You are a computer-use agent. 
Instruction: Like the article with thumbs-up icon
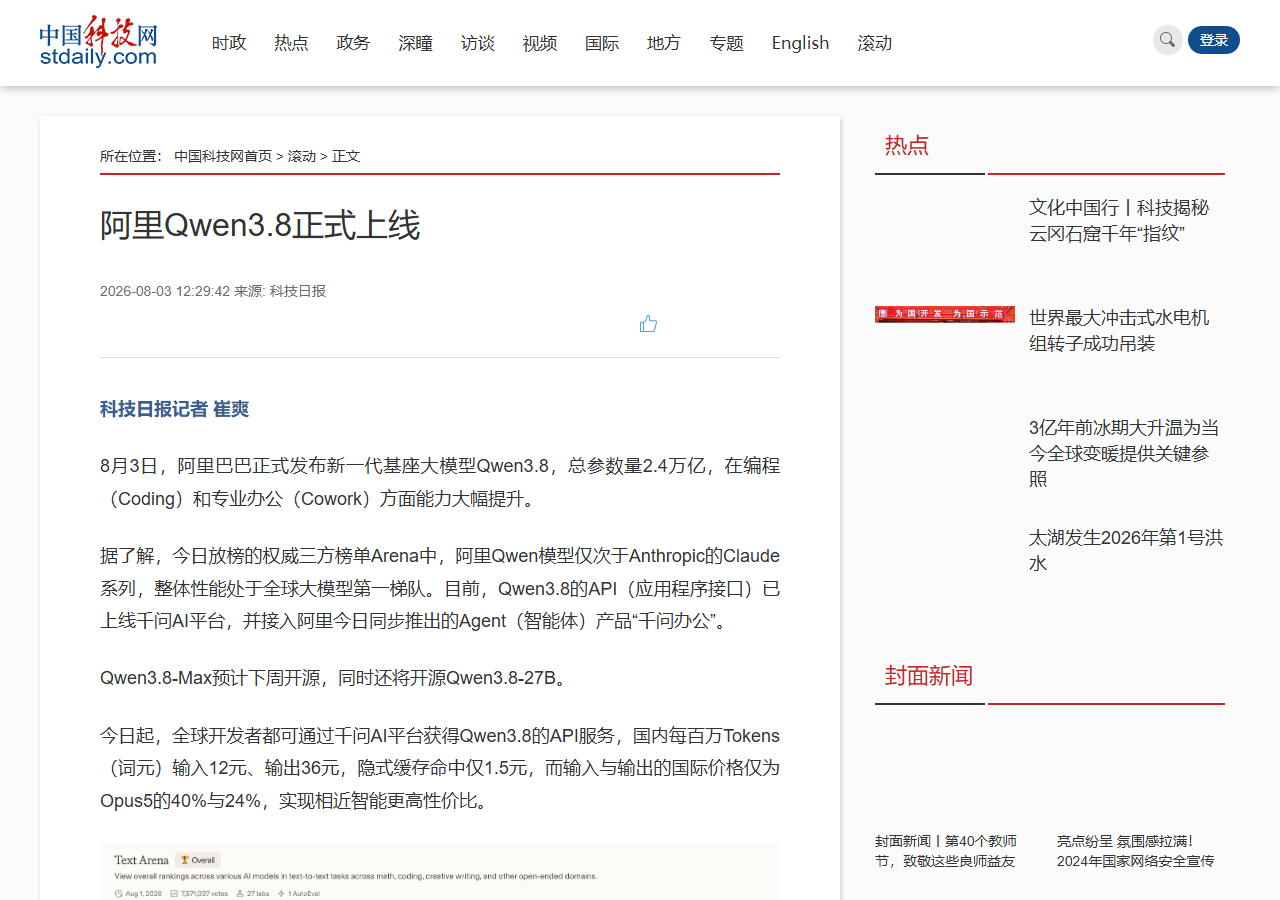pyautogui.click(x=648, y=323)
